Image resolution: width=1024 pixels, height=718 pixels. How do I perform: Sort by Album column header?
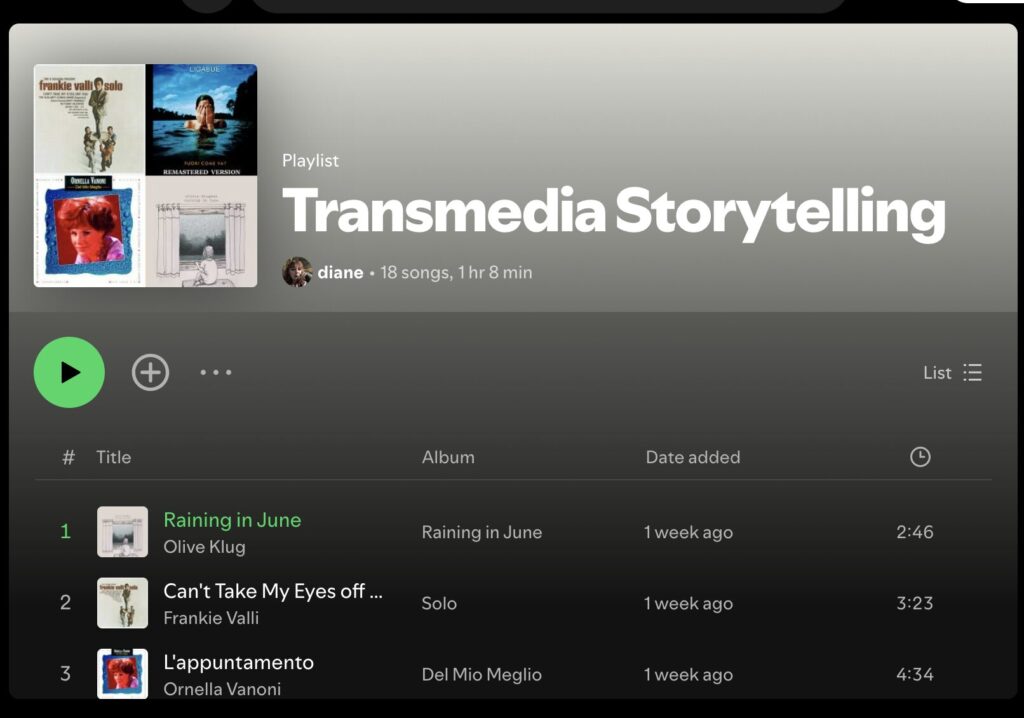click(448, 457)
